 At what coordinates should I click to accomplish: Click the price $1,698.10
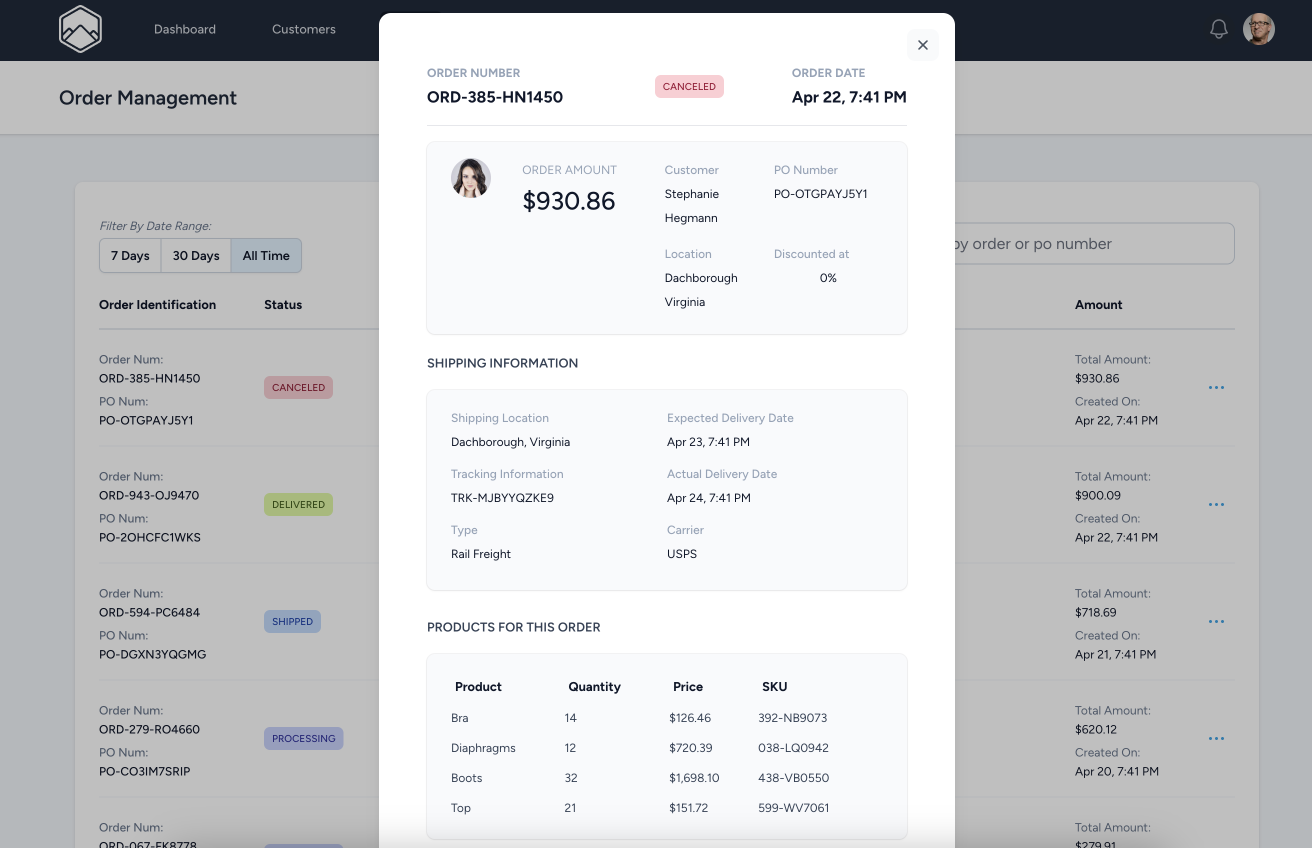point(694,778)
